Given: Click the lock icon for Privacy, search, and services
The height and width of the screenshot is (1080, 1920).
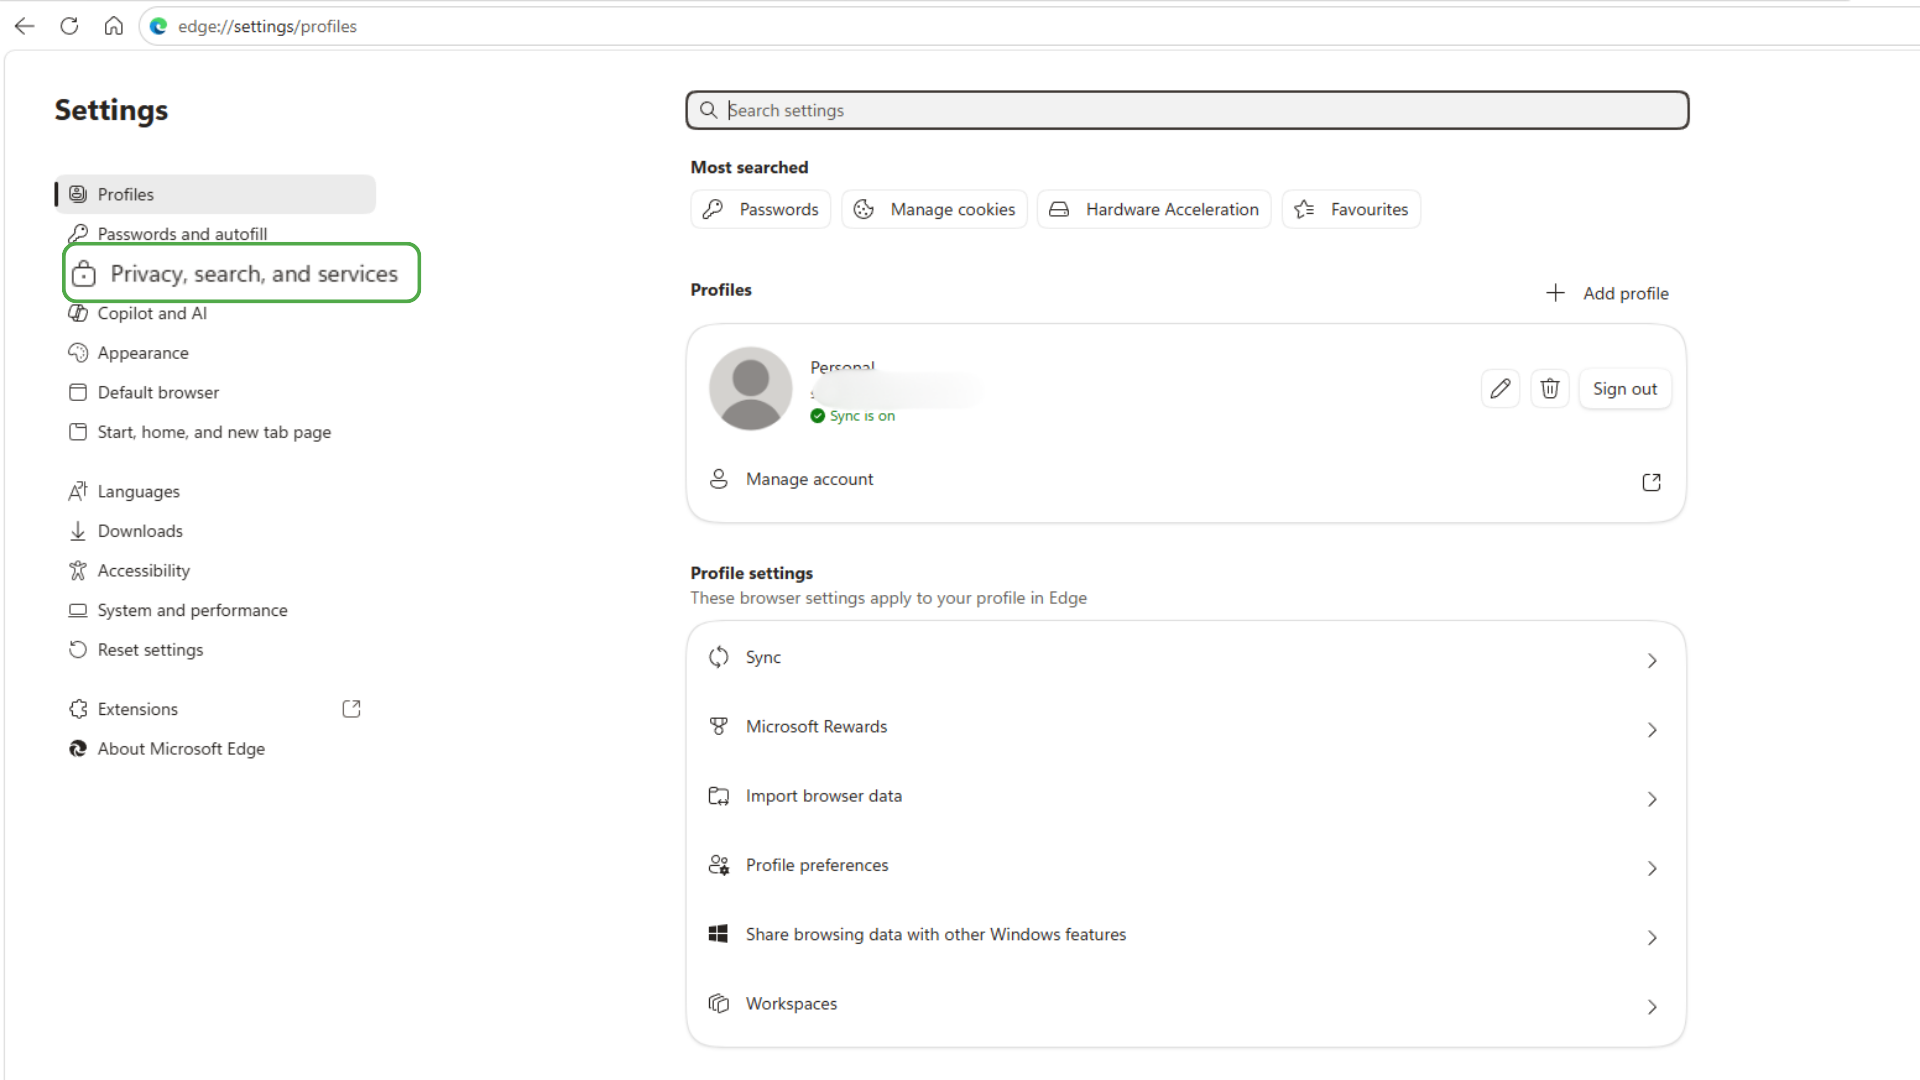Looking at the screenshot, I should pos(84,274).
